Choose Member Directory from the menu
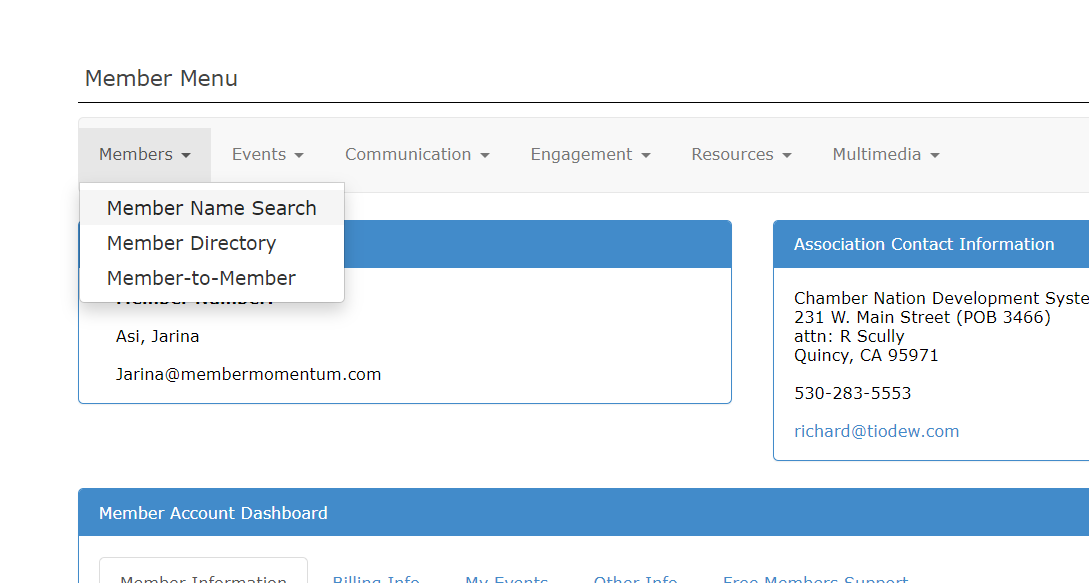The height and width of the screenshot is (583, 1089). coord(191,243)
